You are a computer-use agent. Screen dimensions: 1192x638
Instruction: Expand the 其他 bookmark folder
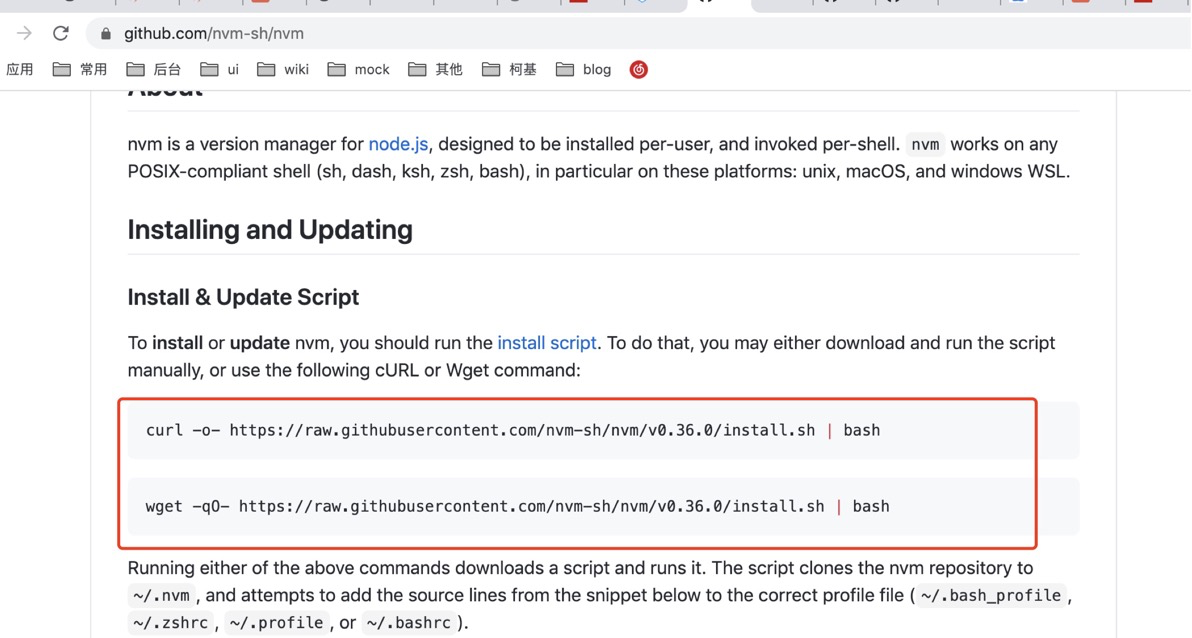pos(436,69)
